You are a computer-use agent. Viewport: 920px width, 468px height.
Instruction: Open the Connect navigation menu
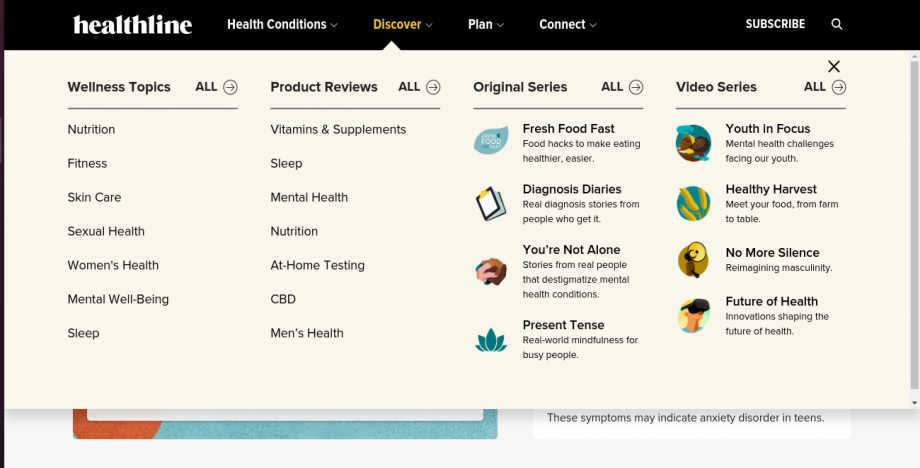pyautogui.click(x=567, y=24)
